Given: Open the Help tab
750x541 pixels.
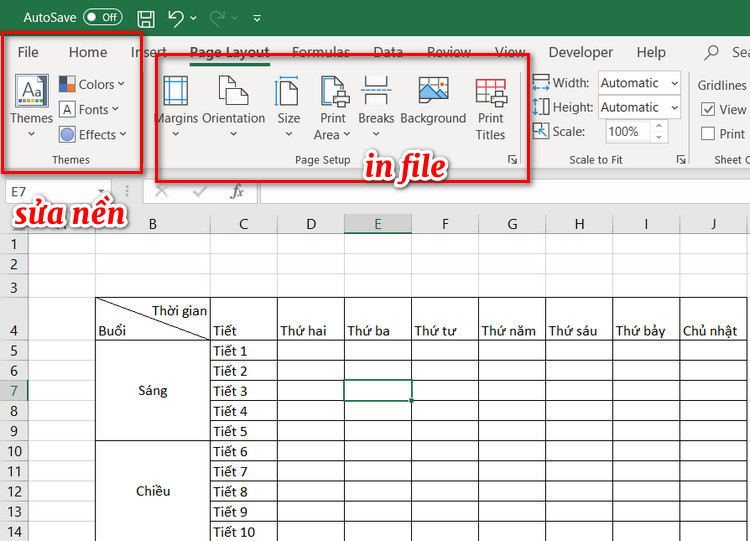Looking at the screenshot, I should click(x=651, y=52).
